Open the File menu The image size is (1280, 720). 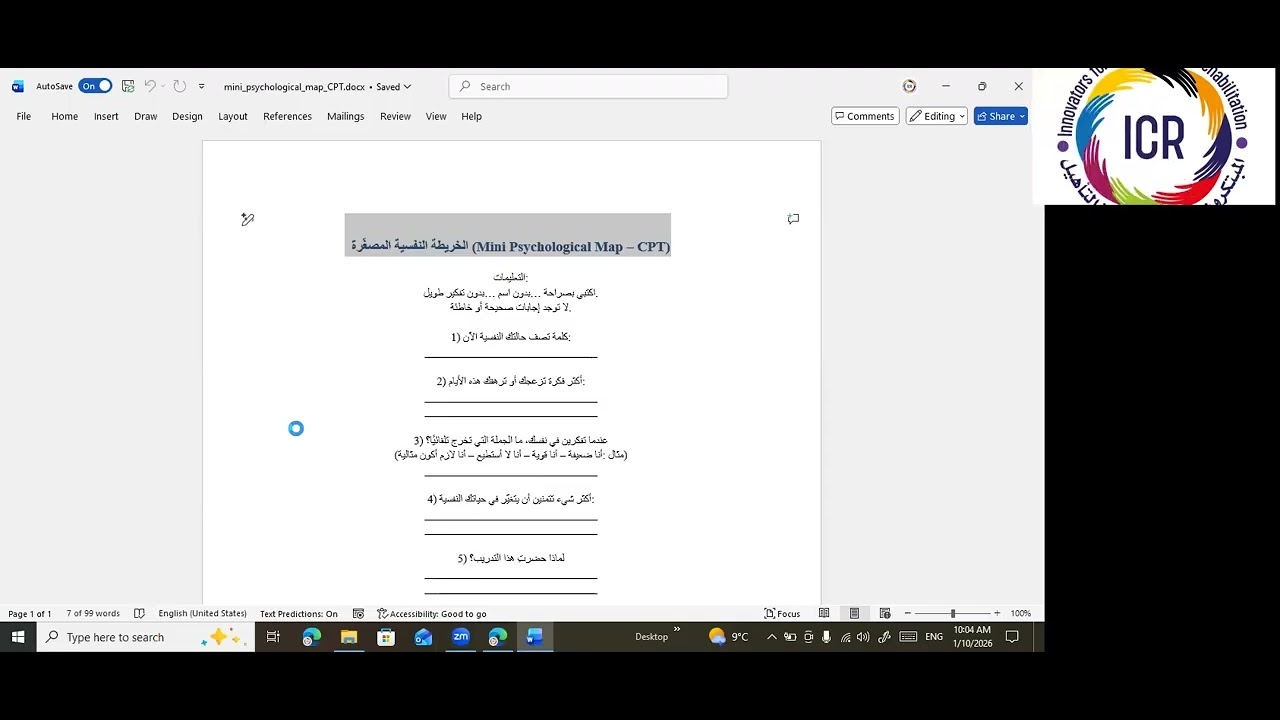pyautogui.click(x=23, y=116)
